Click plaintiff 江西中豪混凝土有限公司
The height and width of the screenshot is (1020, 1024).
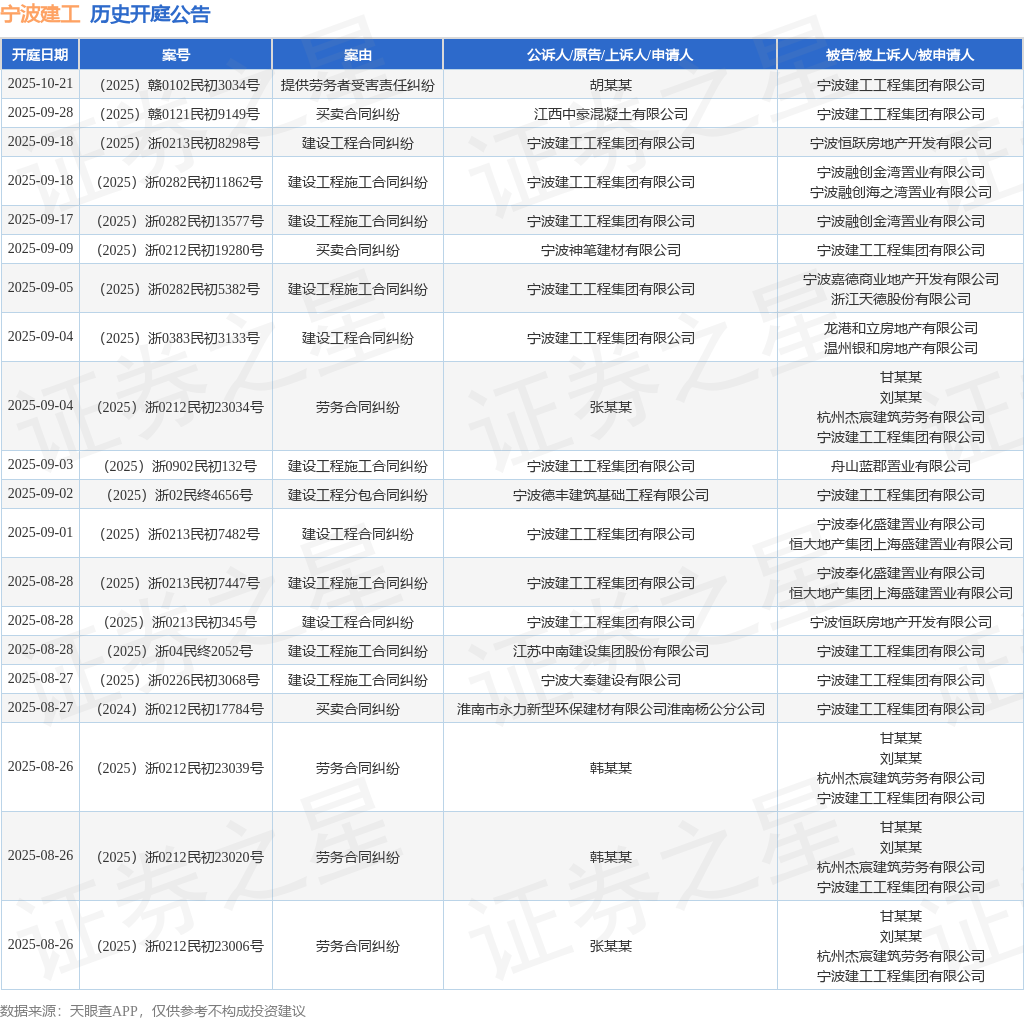611,114
